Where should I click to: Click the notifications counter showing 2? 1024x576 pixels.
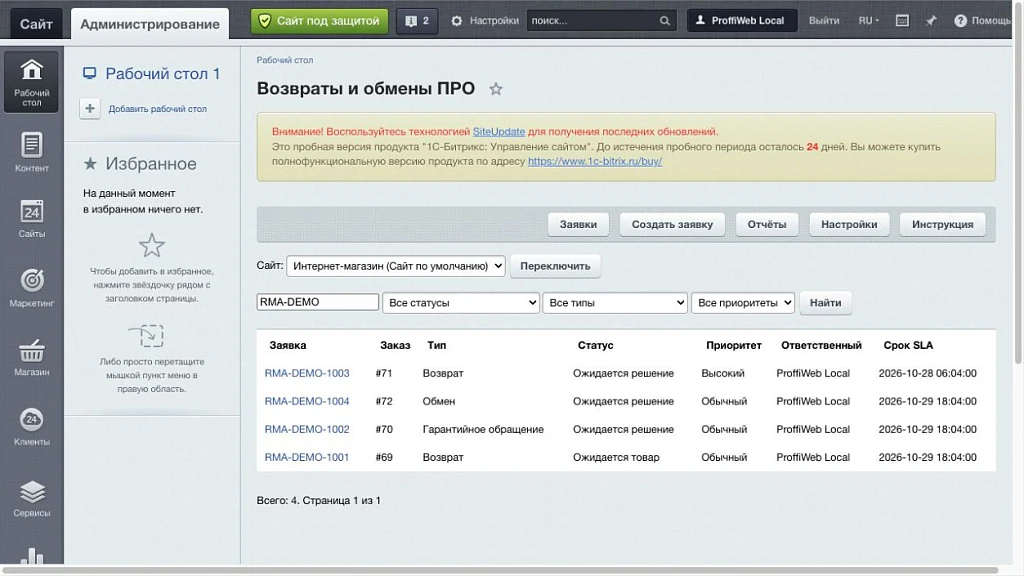tap(417, 21)
